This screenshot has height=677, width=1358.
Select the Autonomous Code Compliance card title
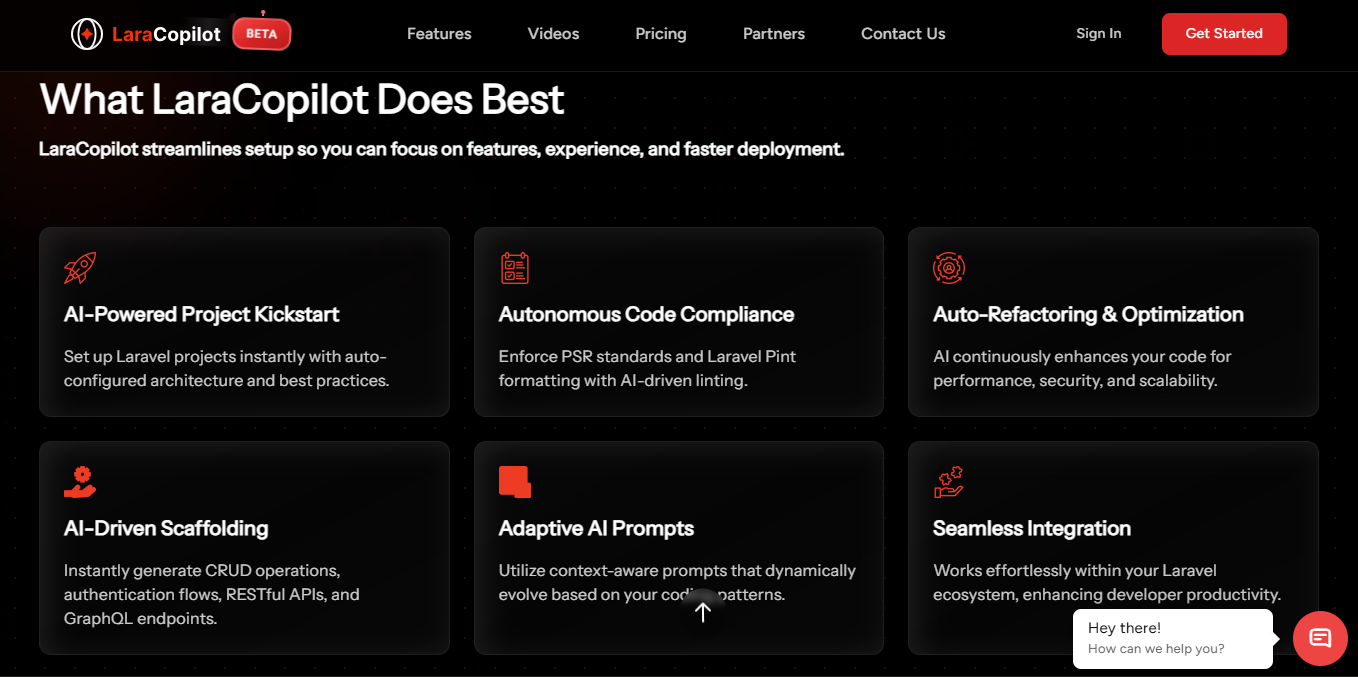click(646, 314)
